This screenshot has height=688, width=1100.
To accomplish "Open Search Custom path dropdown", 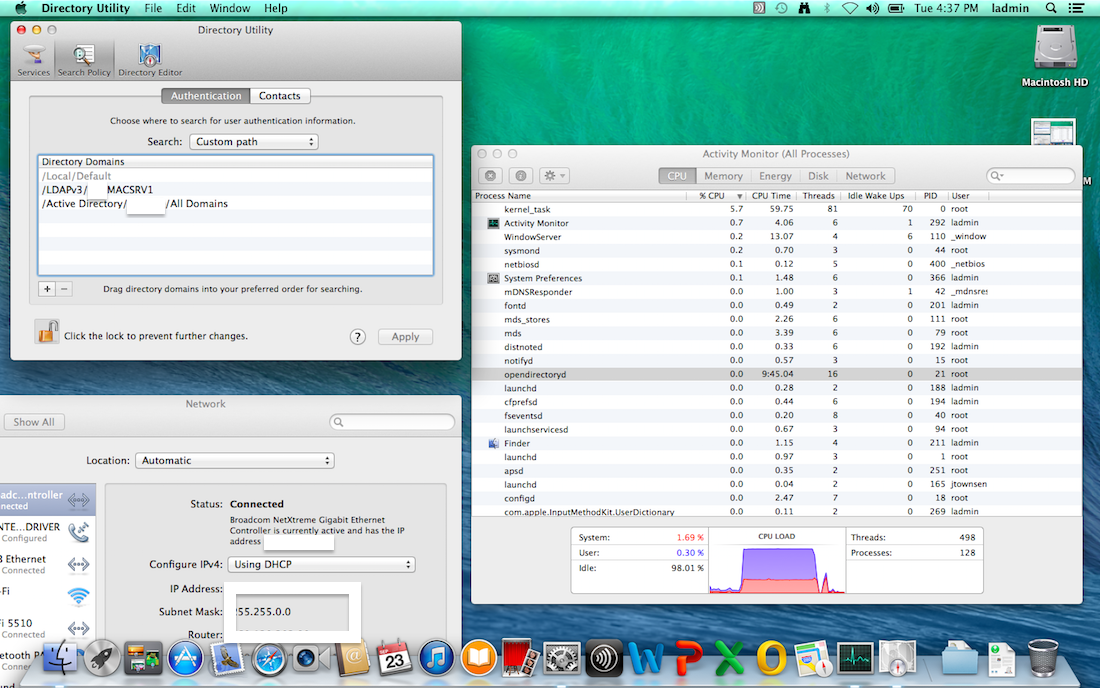I will (x=254, y=142).
